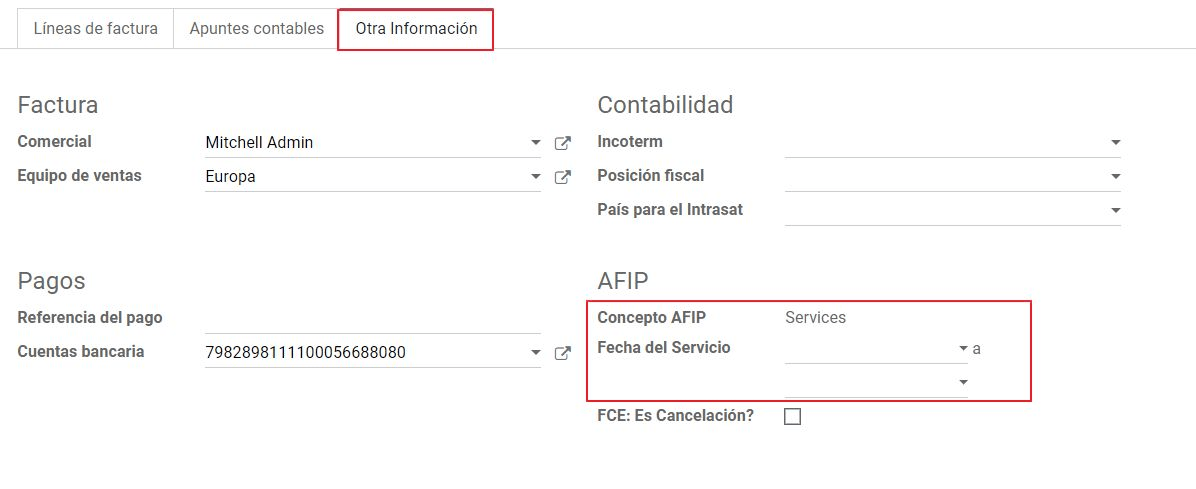Switch to the Apuntes contables tab
Image resolution: width=1196 pixels, height=489 pixels.
pos(257,29)
